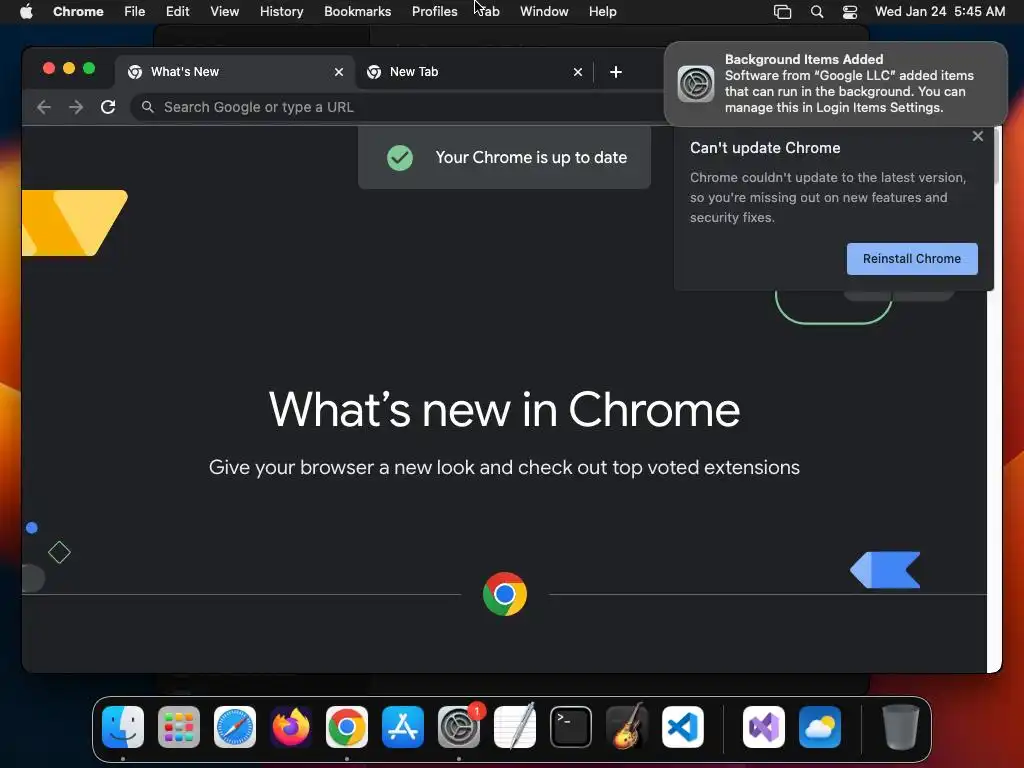
Task: Open the Help menu
Action: [x=602, y=11]
